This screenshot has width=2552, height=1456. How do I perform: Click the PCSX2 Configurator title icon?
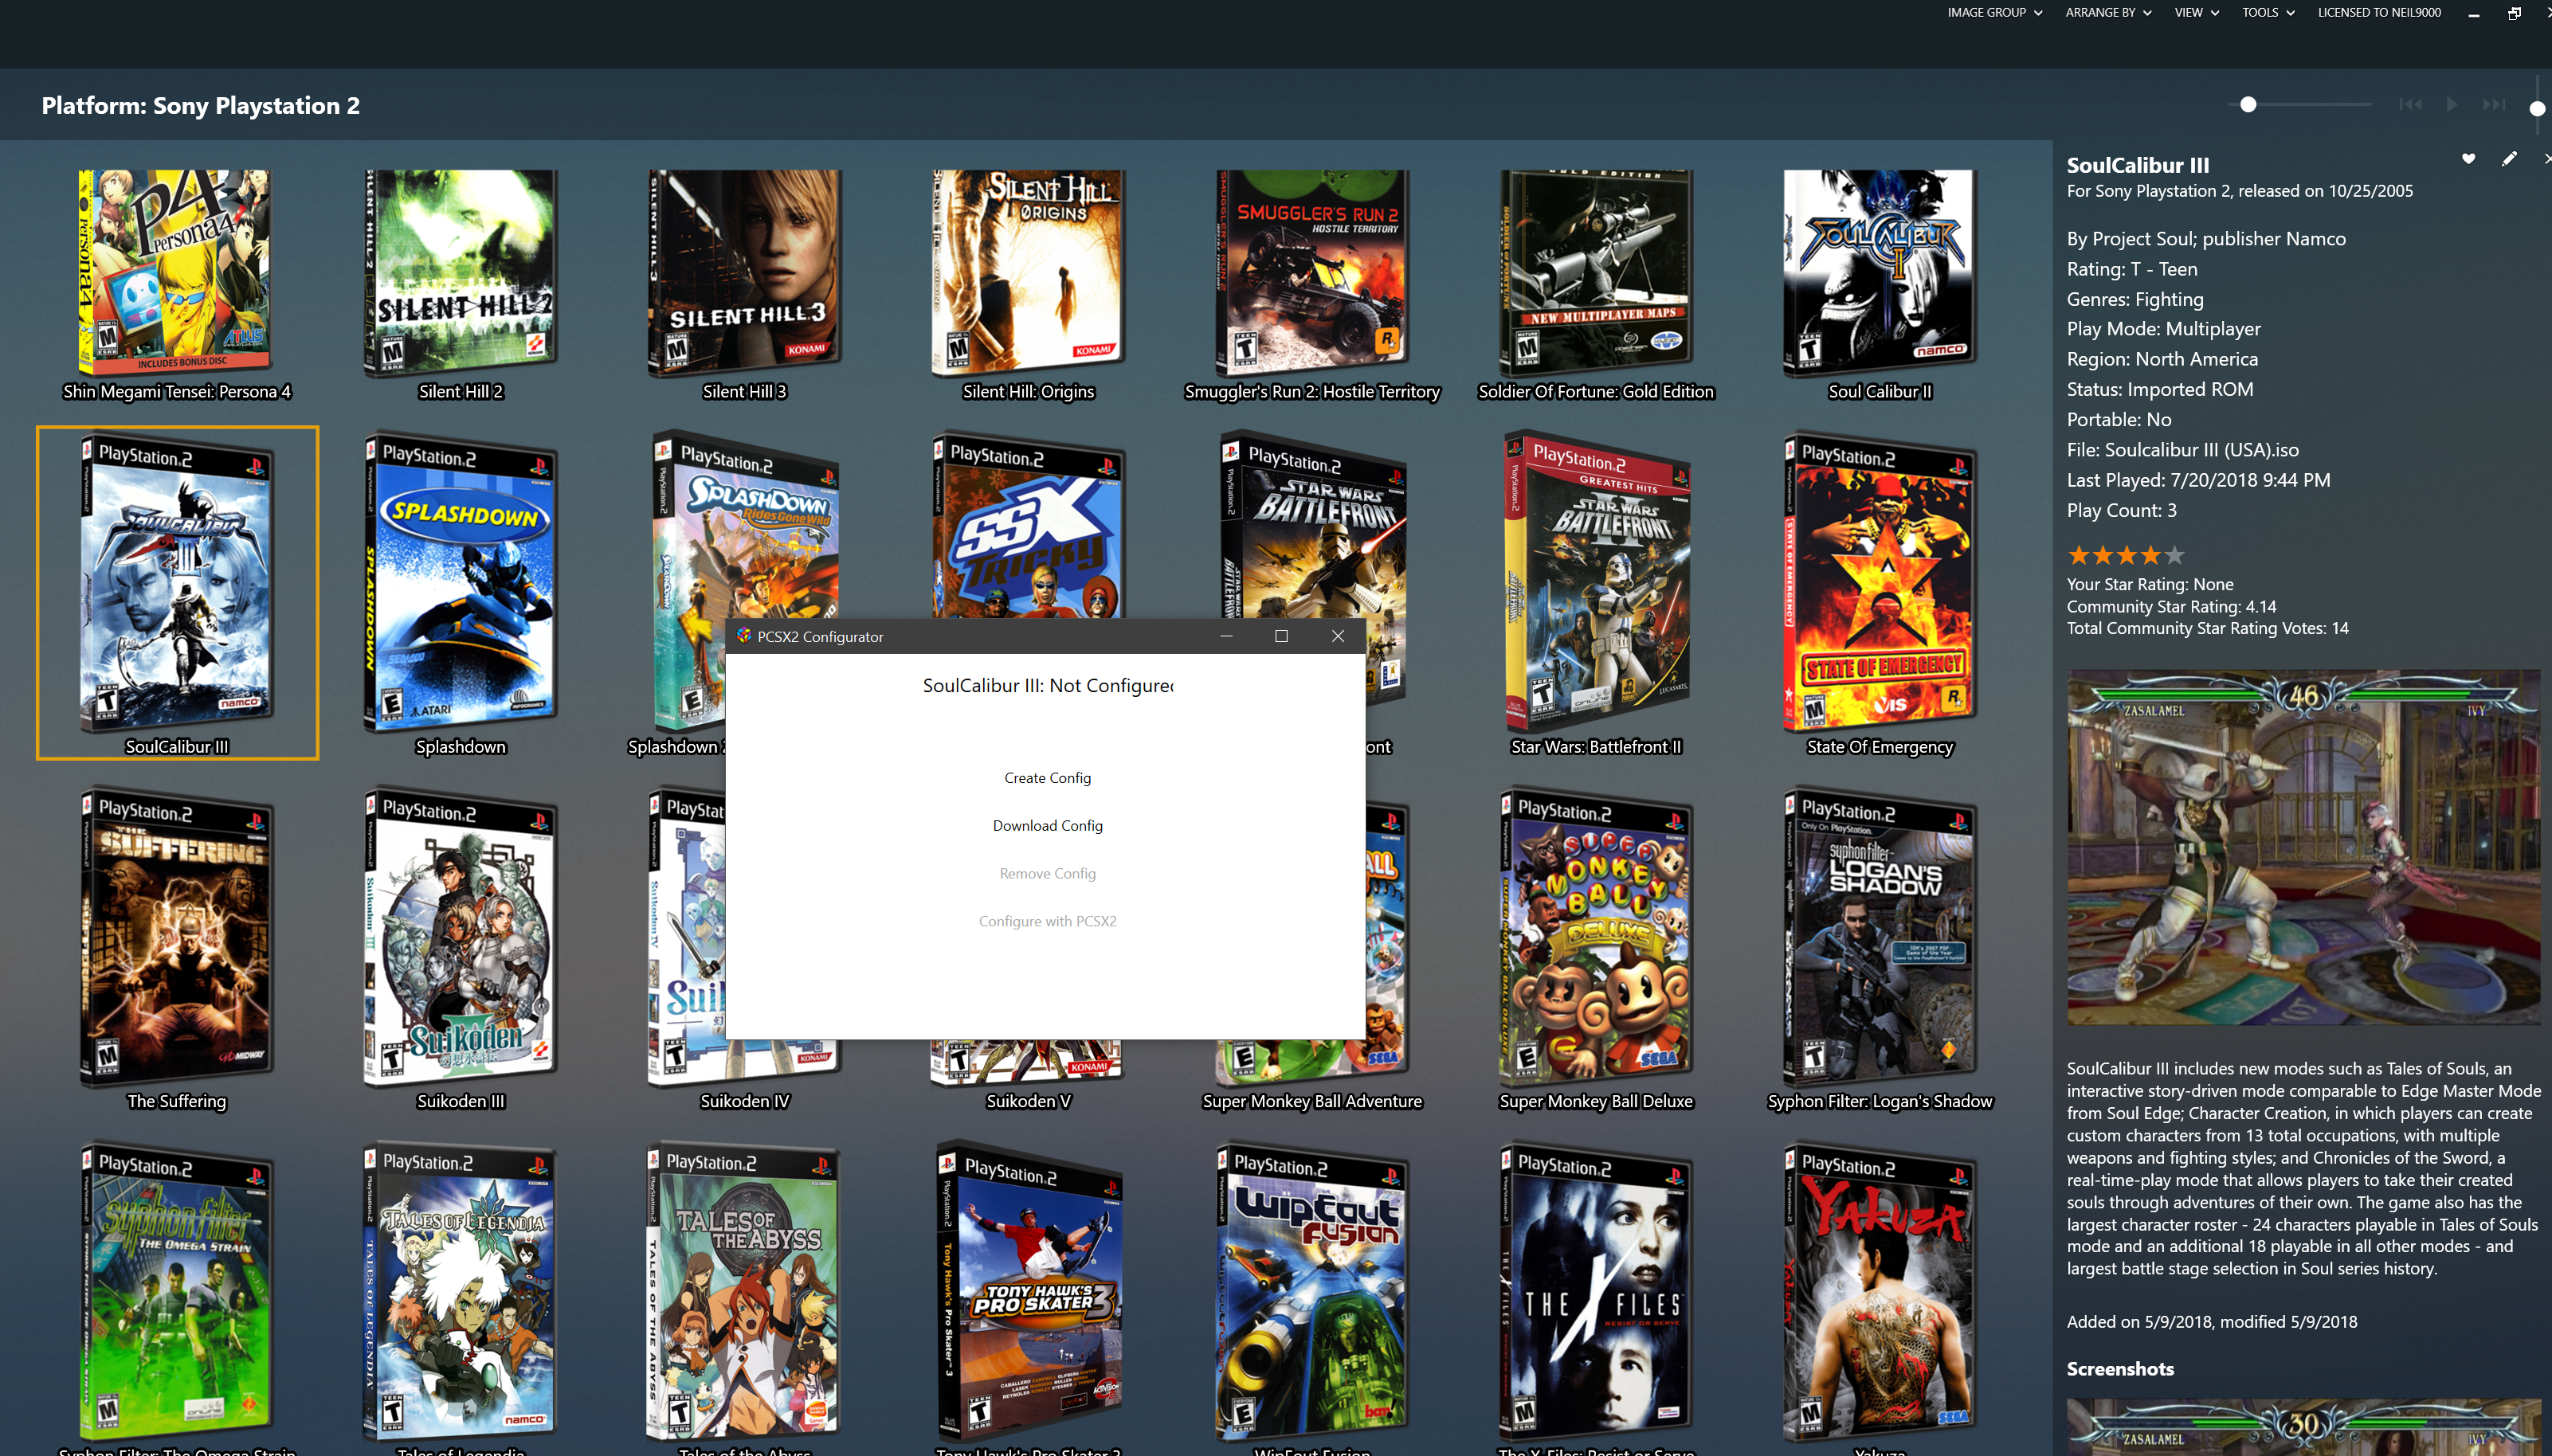pyautogui.click(x=744, y=636)
